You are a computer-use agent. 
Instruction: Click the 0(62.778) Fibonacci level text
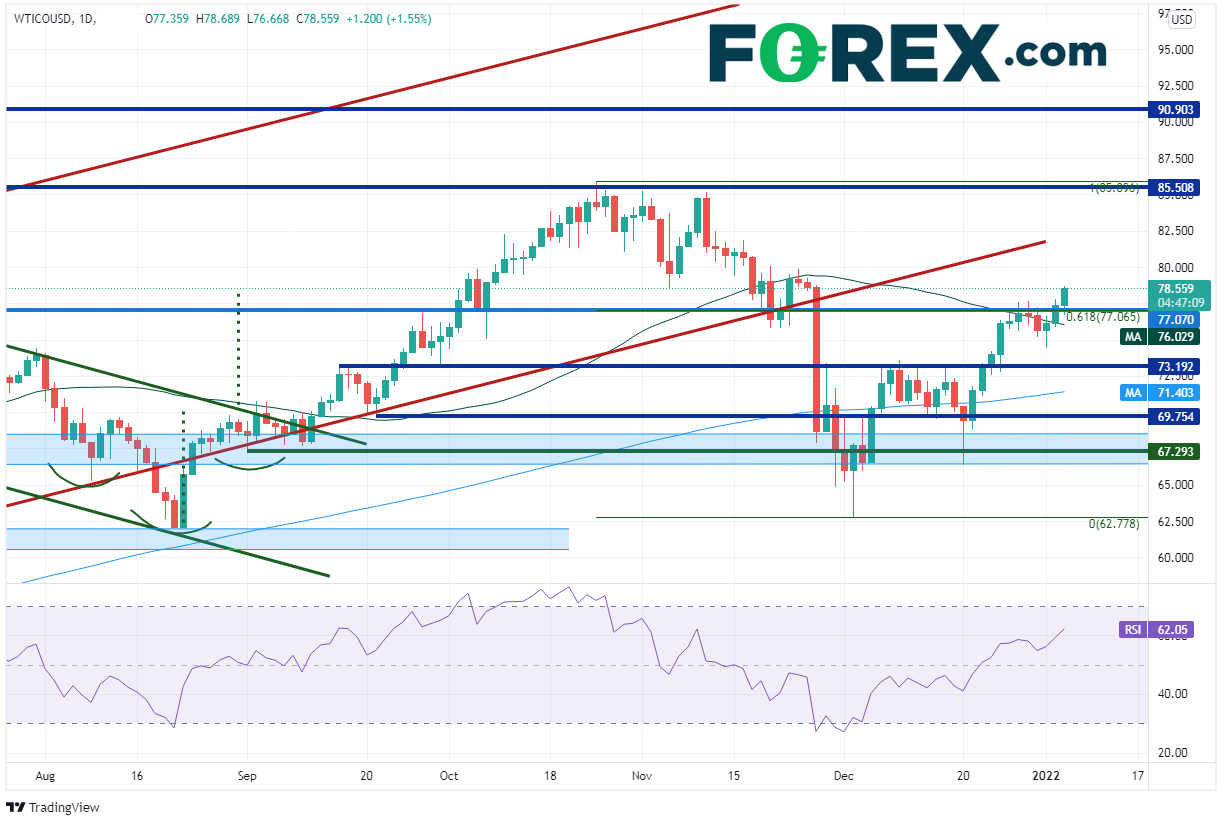point(1112,524)
